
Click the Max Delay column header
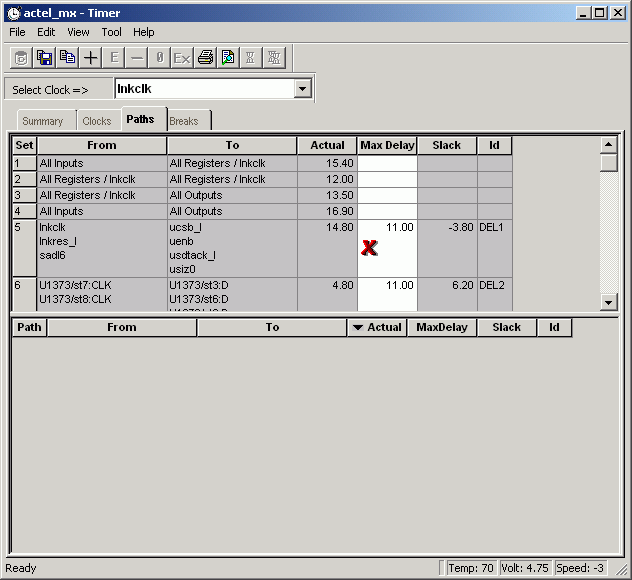tap(387, 145)
